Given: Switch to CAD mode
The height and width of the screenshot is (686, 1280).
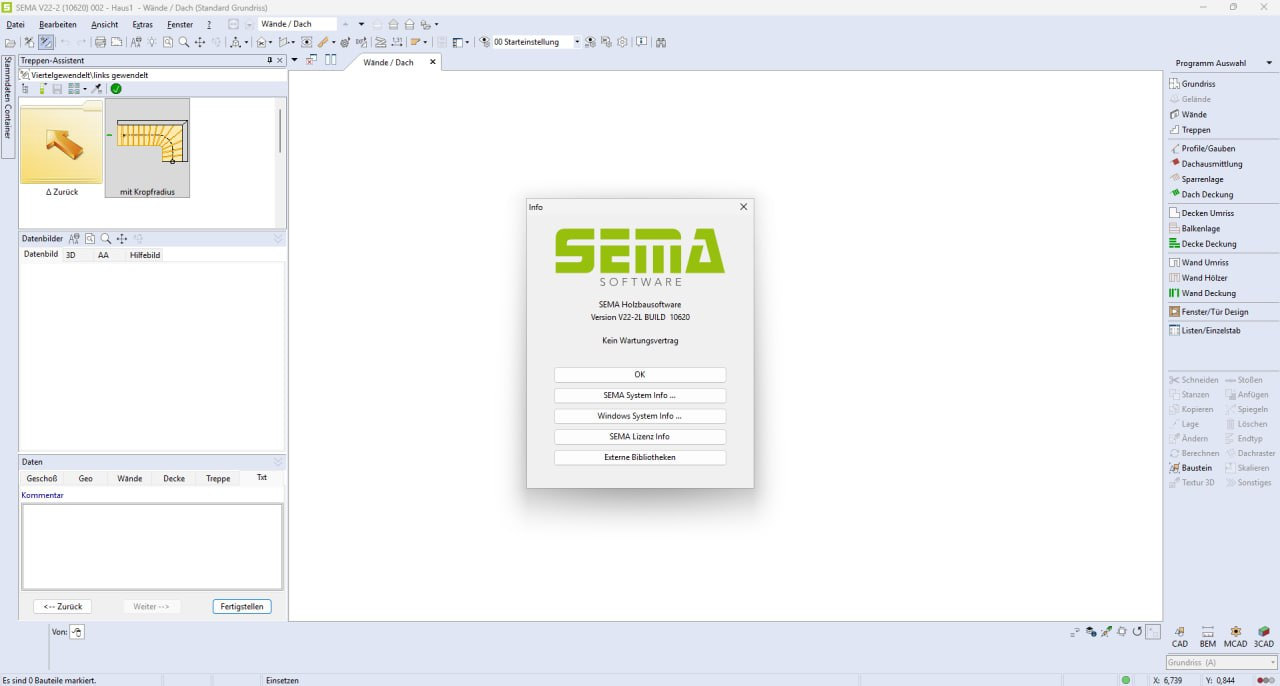Looking at the screenshot, I should pos(1180,637).
